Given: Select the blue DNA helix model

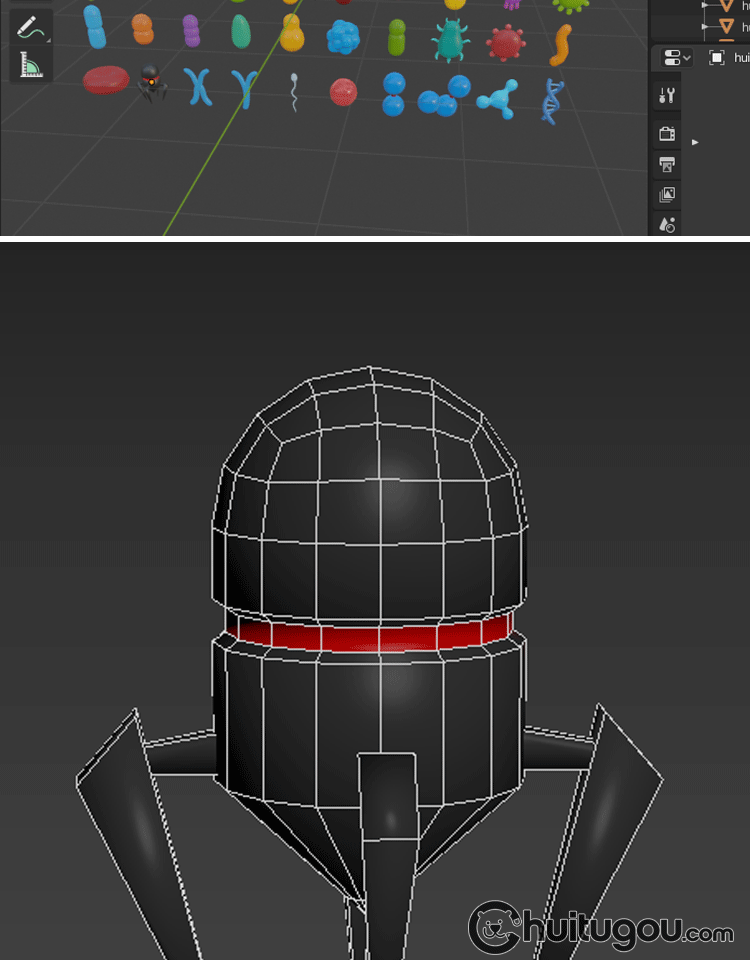Looking at the screenshot, I should (x=552, y=102).
